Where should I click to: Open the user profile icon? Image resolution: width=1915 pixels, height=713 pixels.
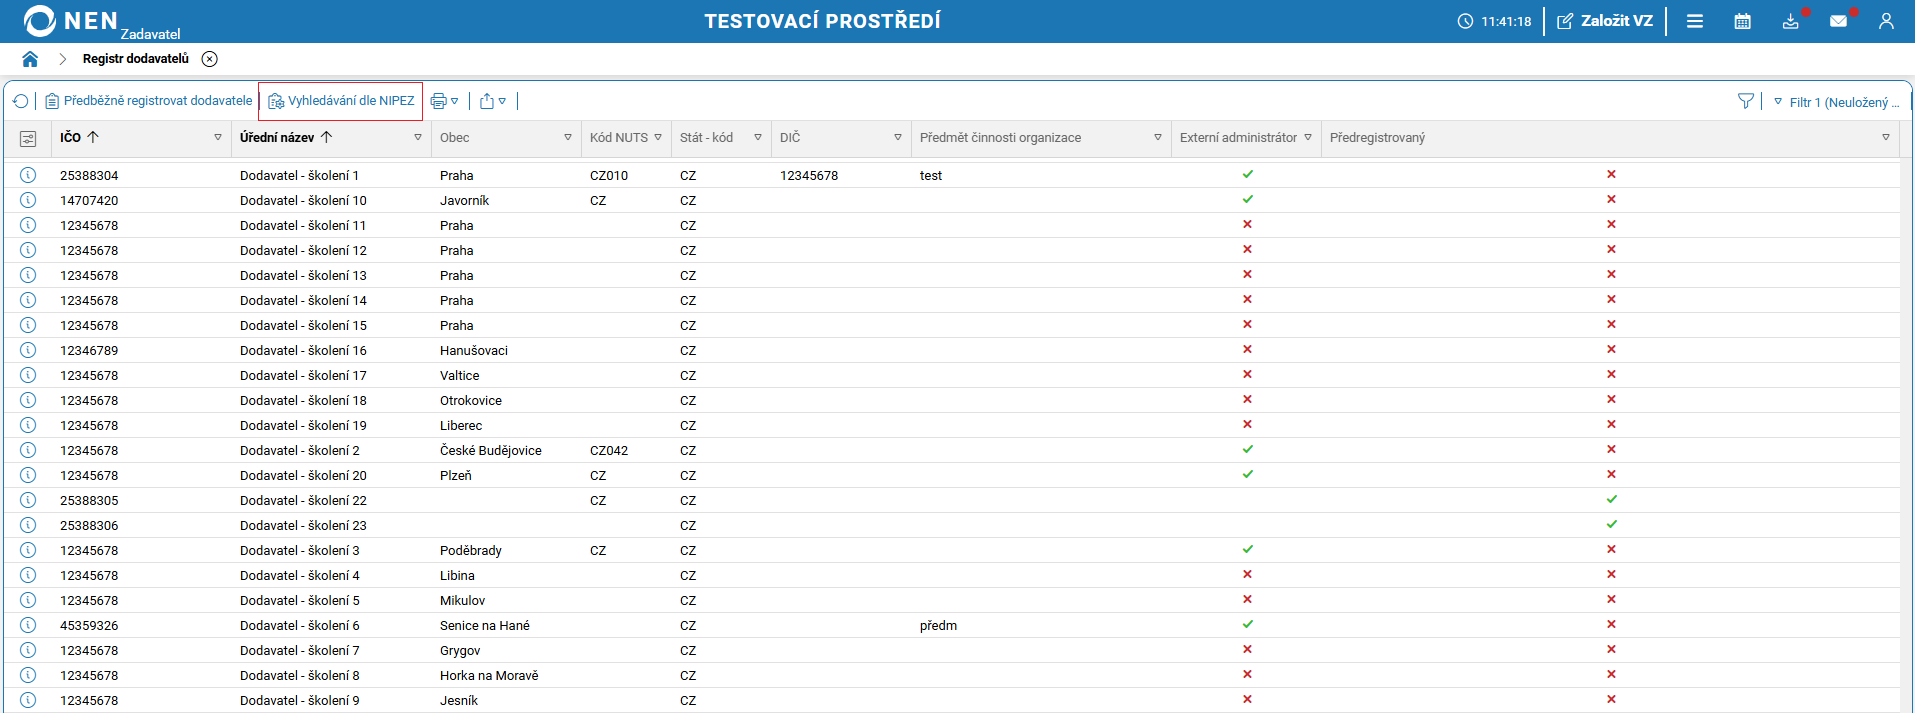coord(1886,21)
